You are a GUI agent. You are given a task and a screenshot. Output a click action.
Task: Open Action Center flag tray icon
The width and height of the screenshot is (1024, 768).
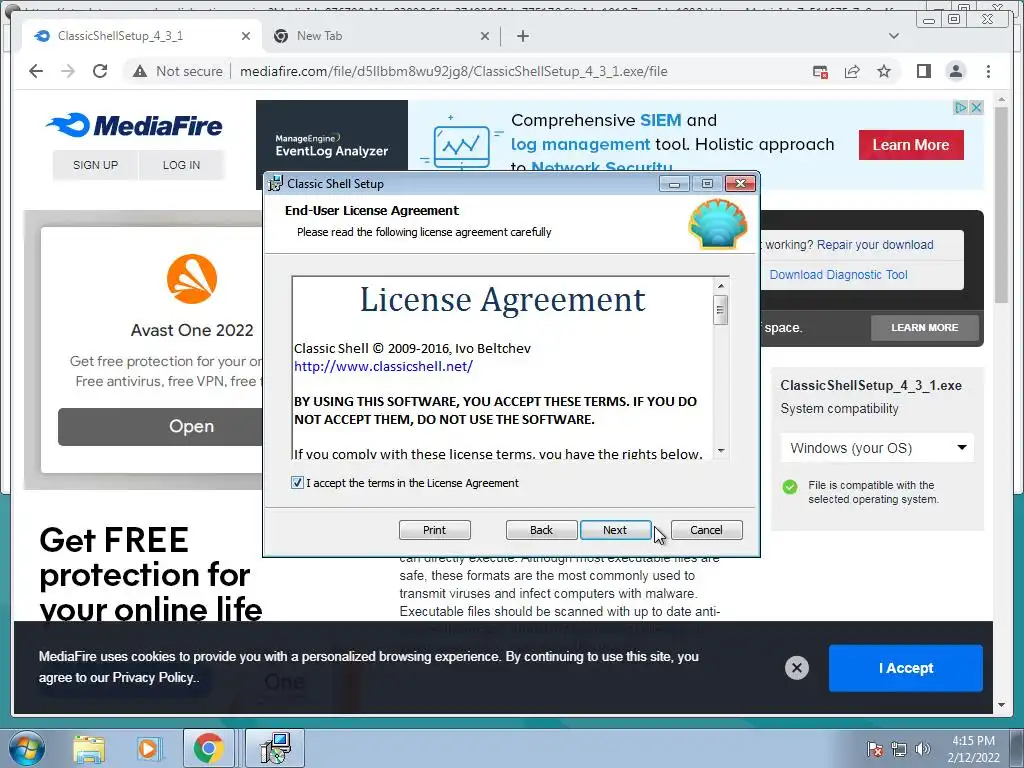coord(875,749)
